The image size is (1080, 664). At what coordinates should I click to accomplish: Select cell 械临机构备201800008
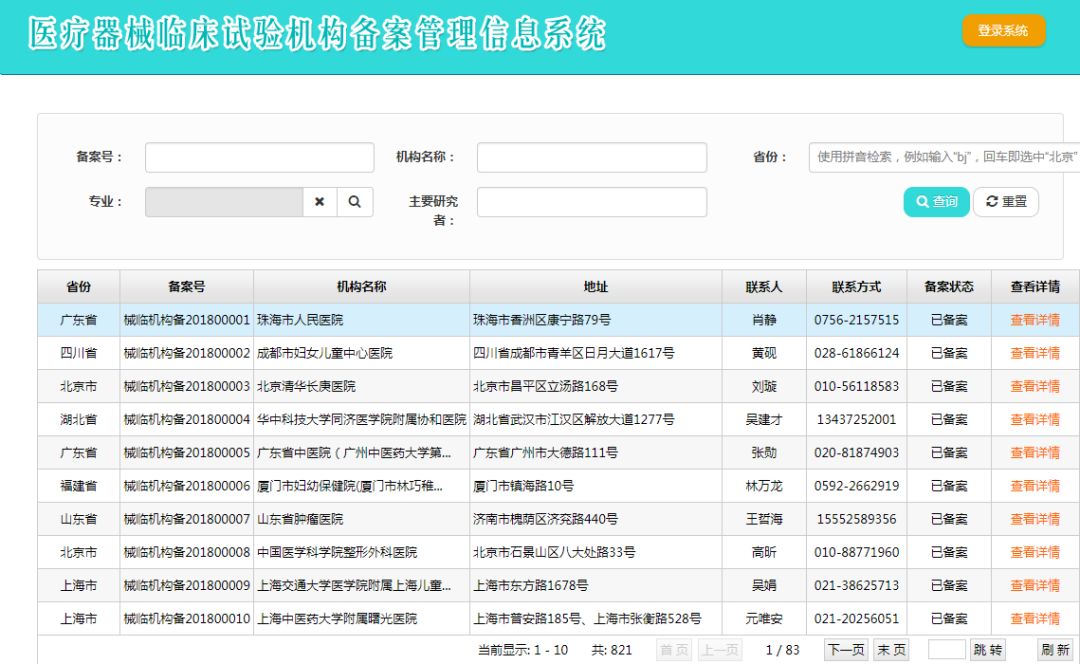[x=187, y=552]
